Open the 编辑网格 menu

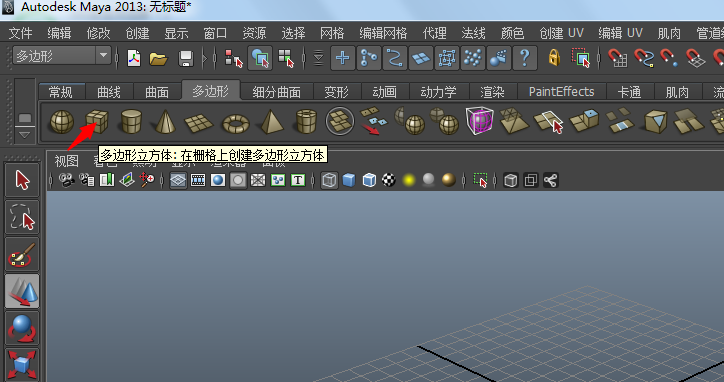click(383, 33)
